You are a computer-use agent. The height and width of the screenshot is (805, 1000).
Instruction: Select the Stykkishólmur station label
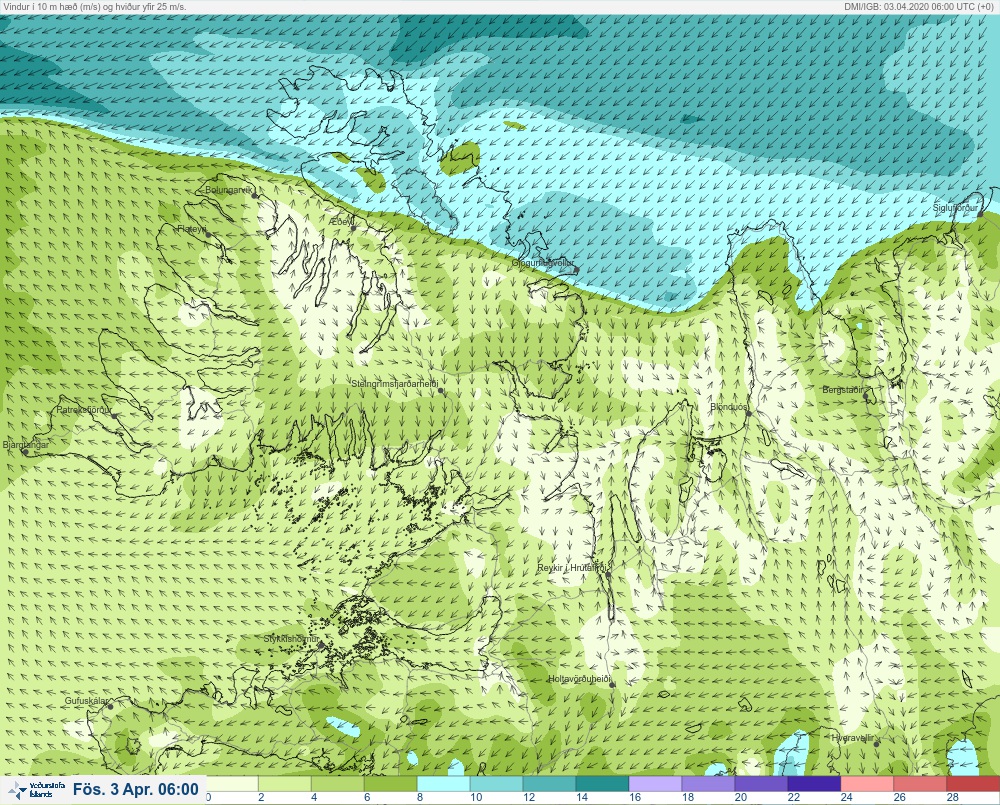click(291, 639)
